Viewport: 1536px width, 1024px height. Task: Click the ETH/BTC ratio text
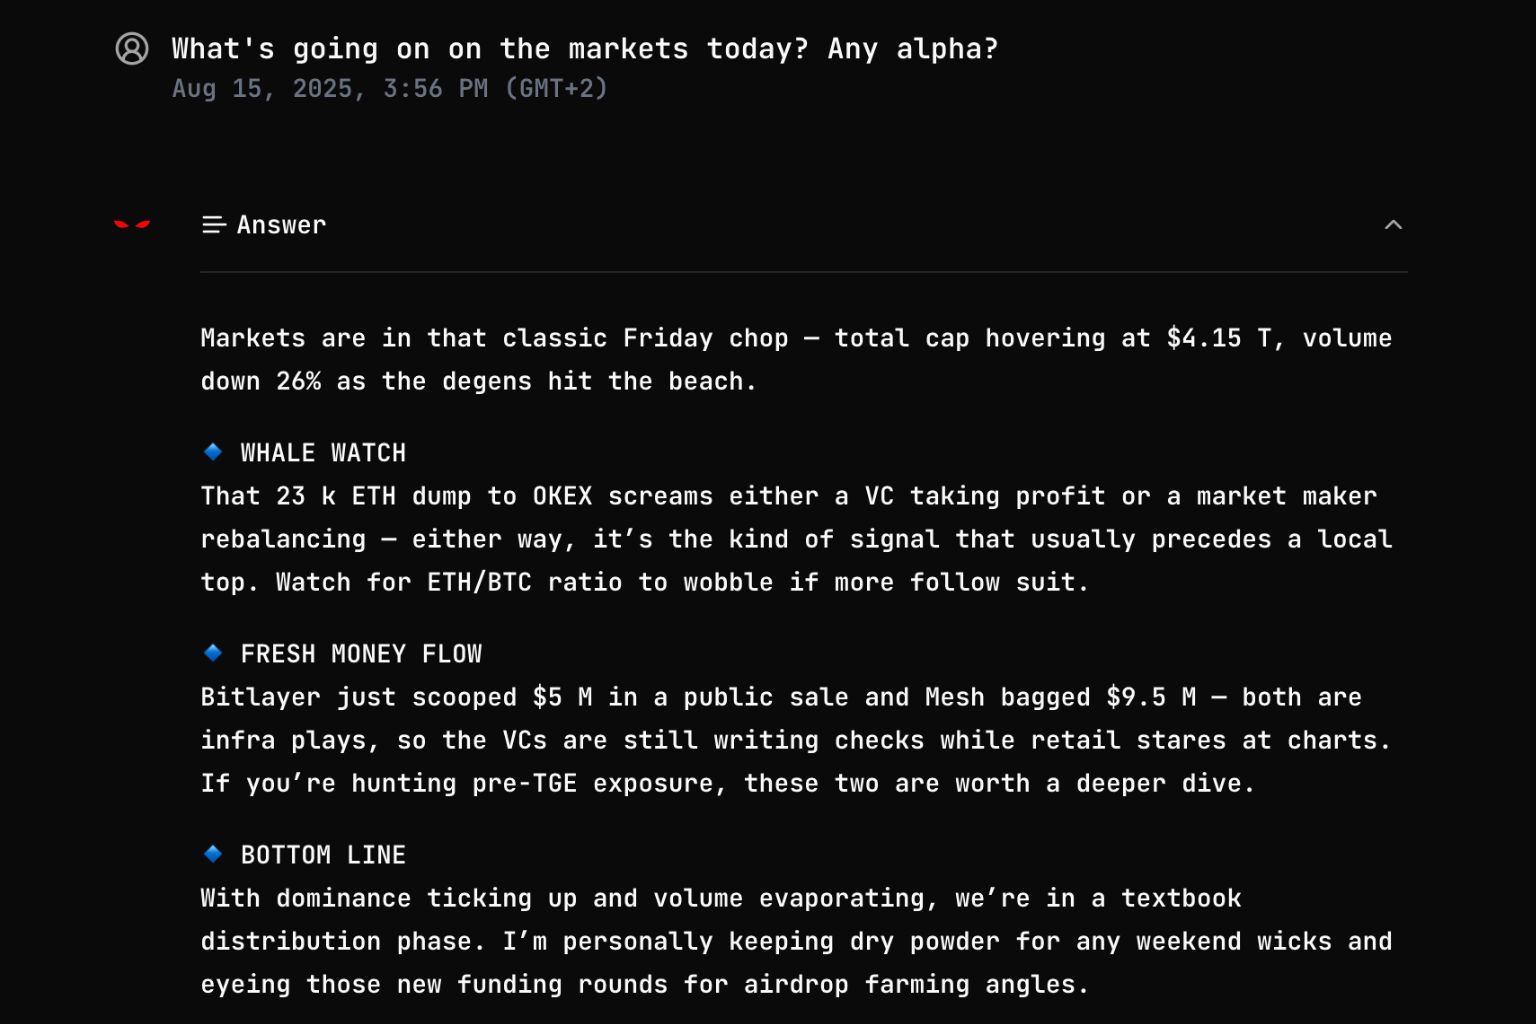[525, 582]
